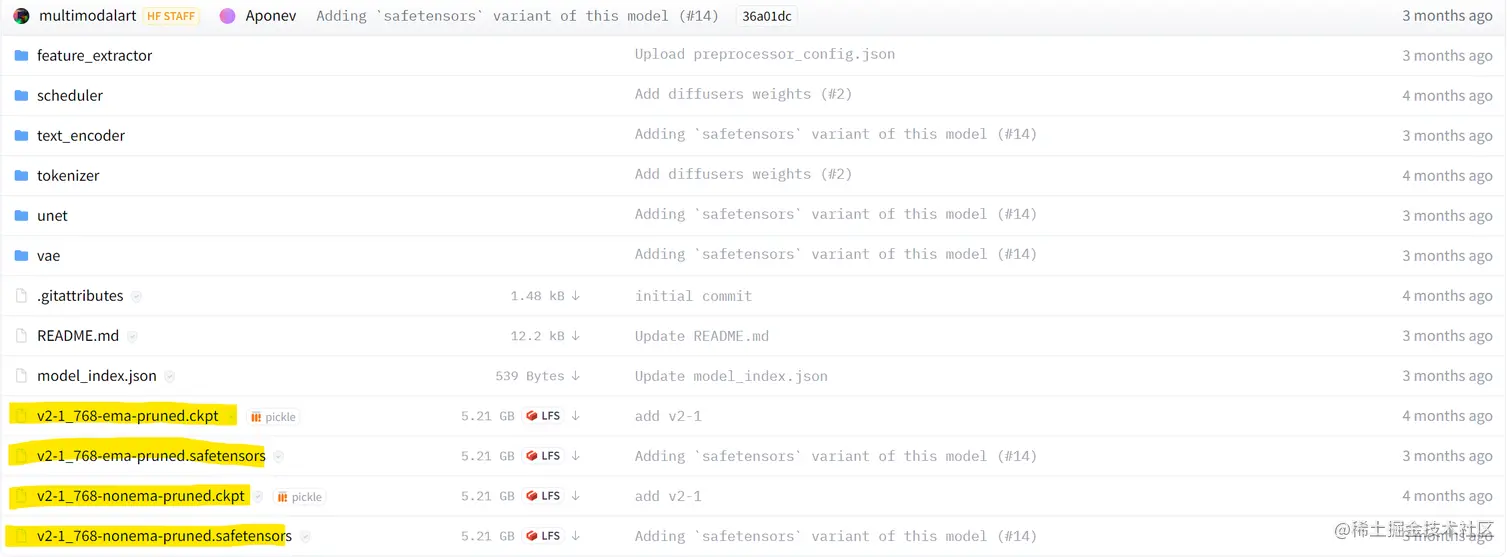The image size is (1512, 557).
Task: Click the unet folder icon
Action: coord(21,215)
